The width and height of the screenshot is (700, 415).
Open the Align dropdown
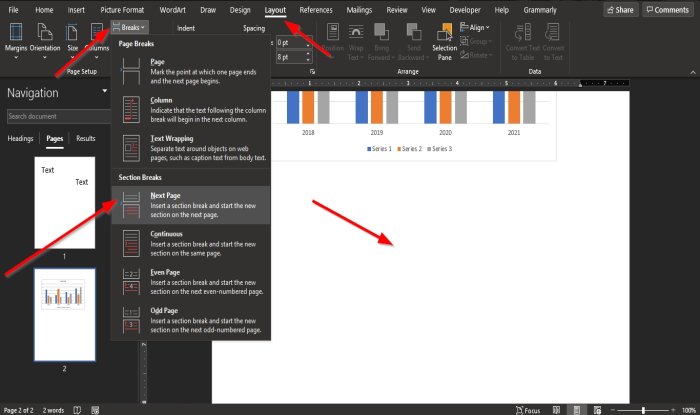pyautogui.click(x=475, y=28)
